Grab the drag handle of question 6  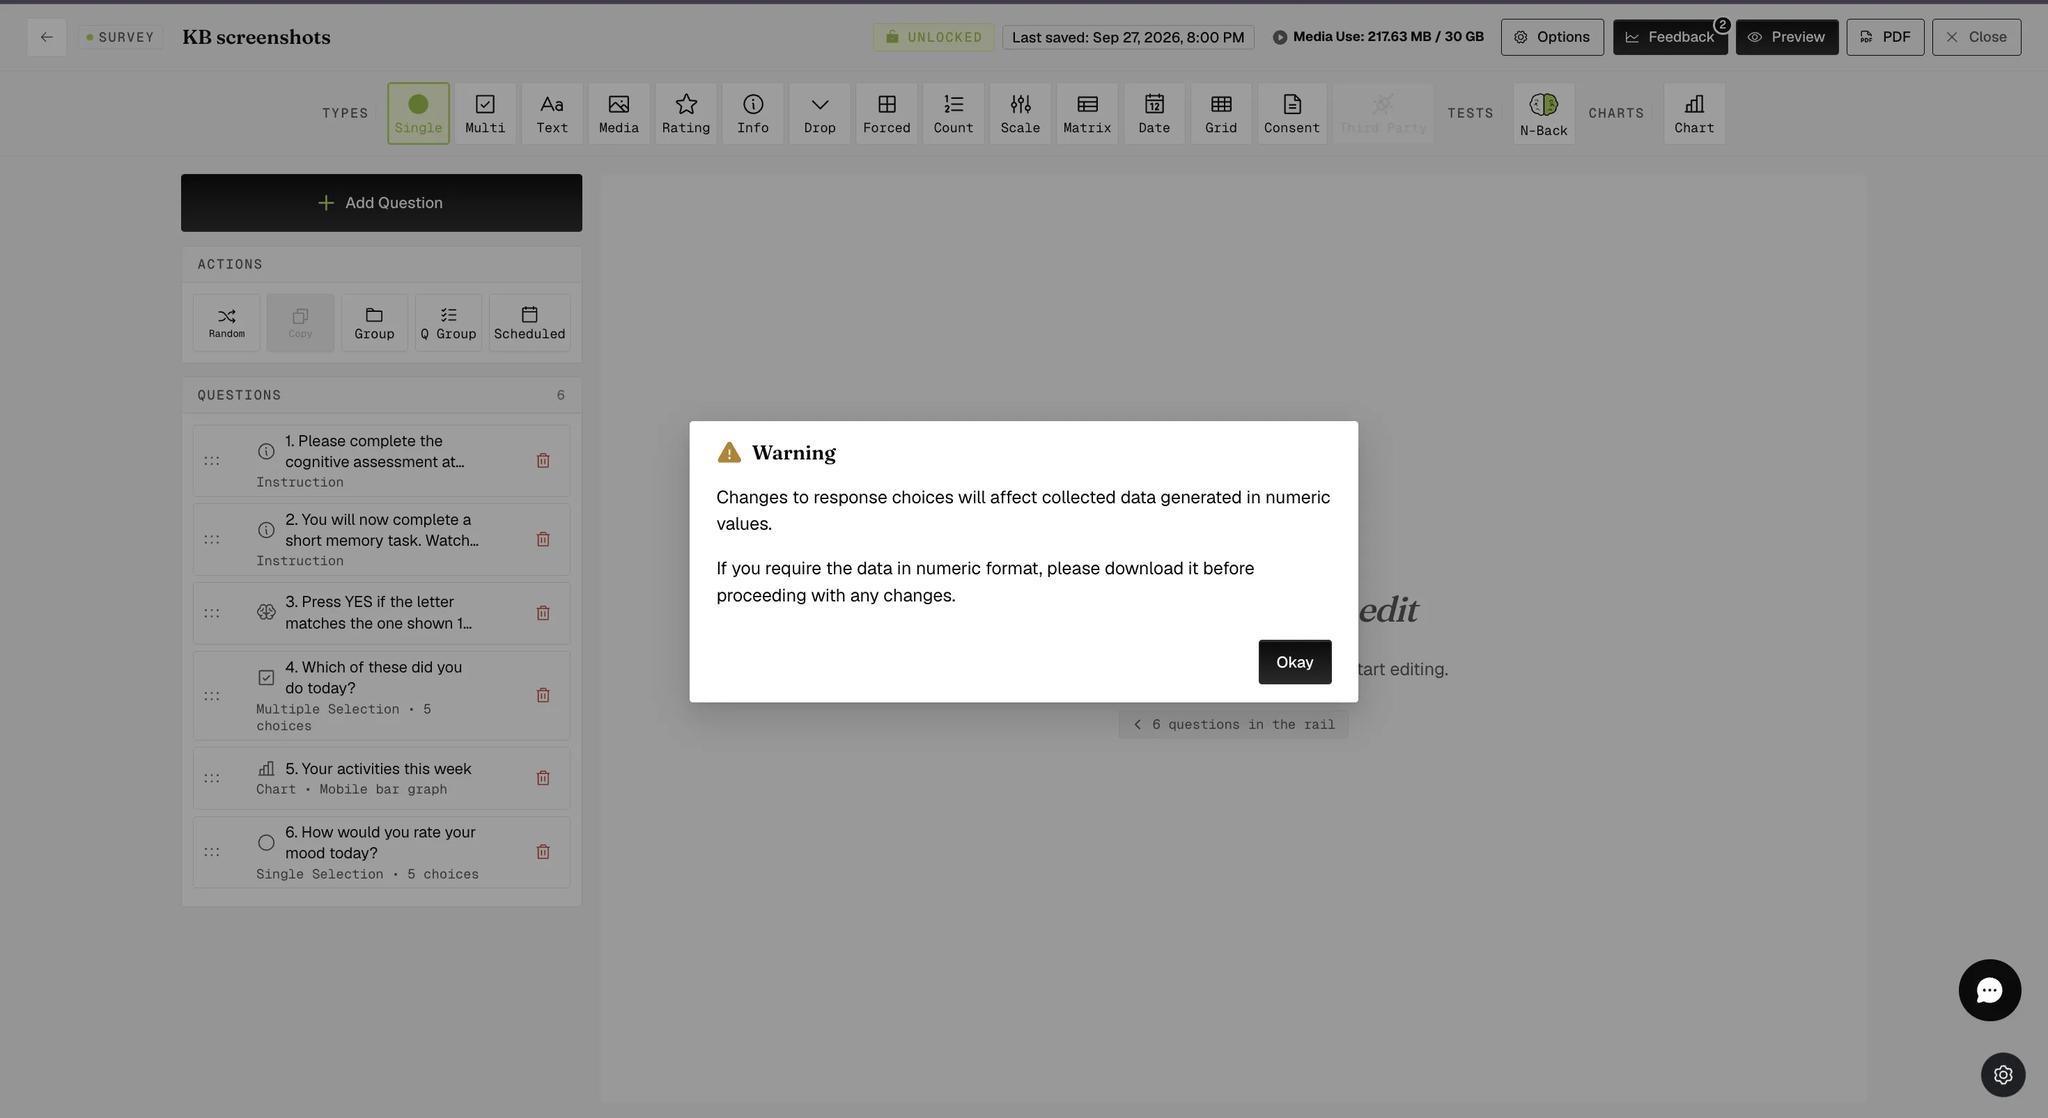tap(212, 852)
